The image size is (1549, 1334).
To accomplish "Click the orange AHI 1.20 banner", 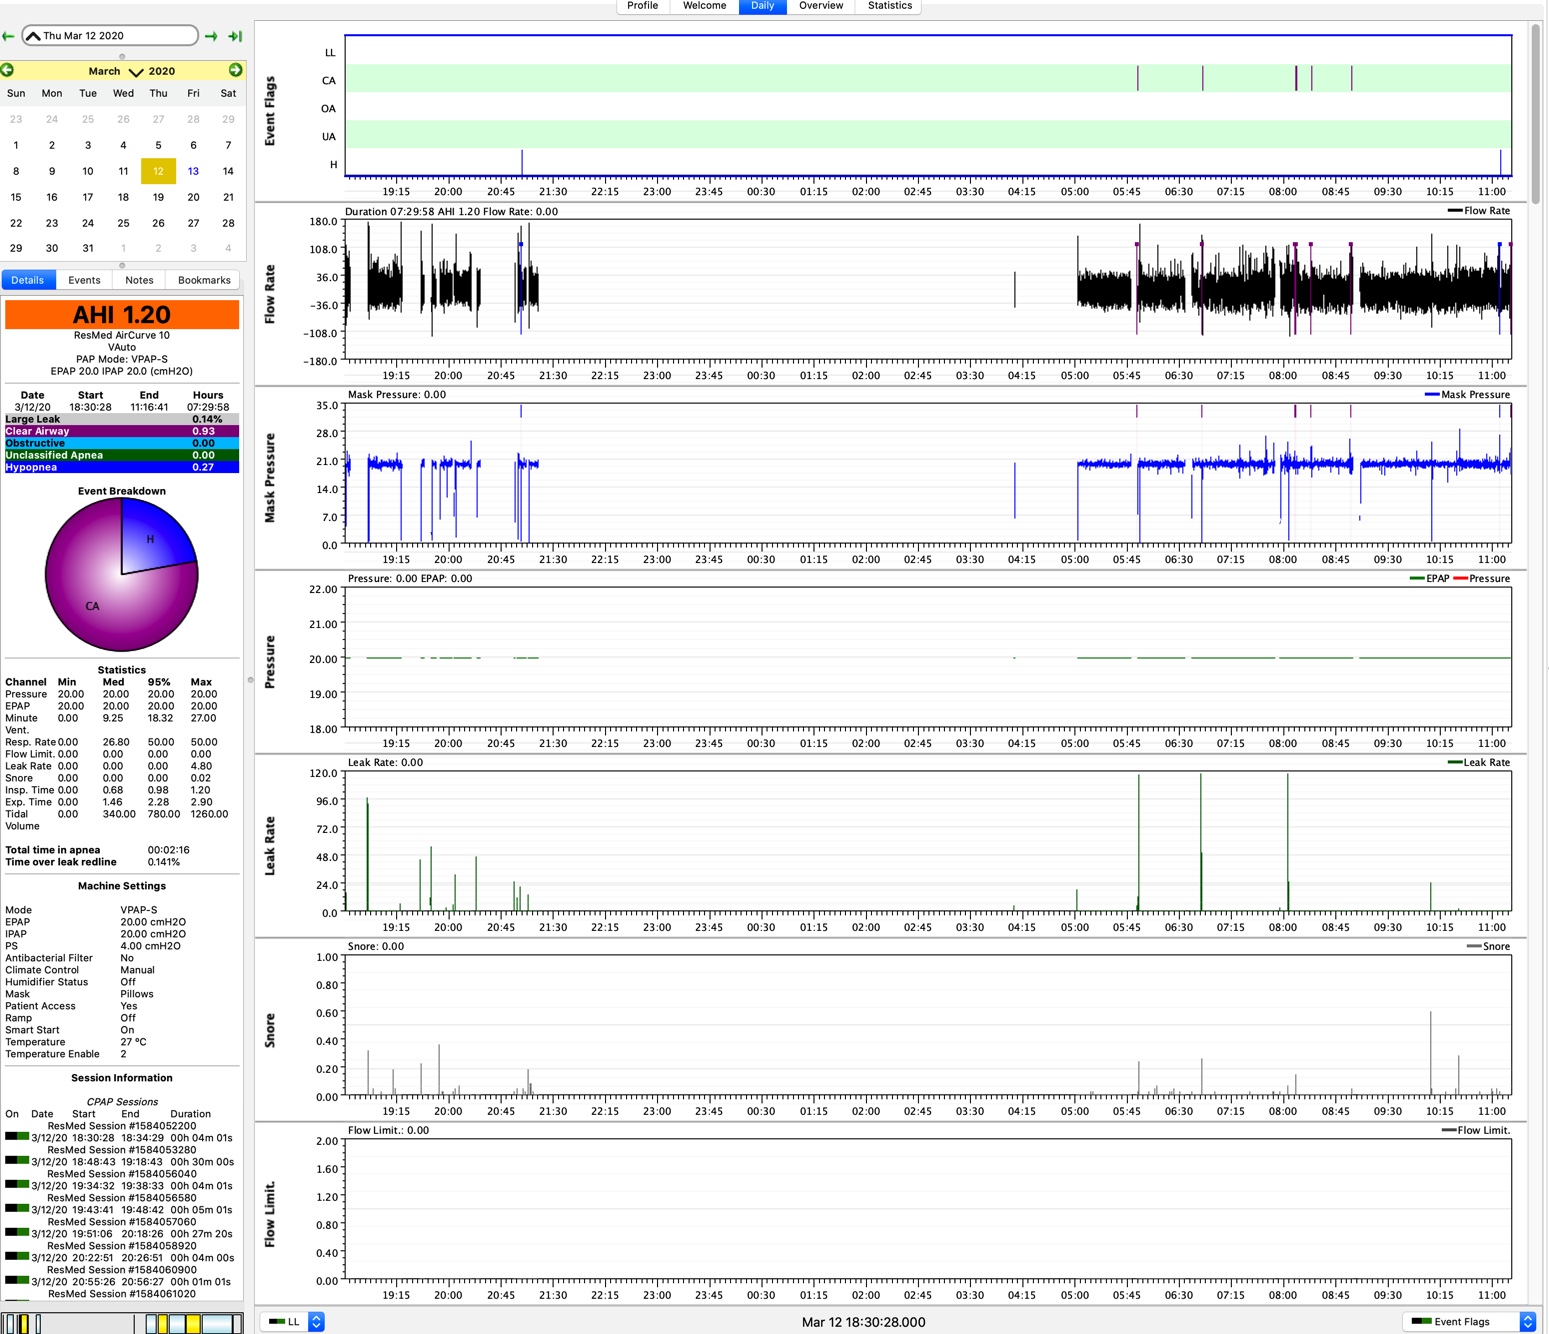I will click(x=122, y=315).
